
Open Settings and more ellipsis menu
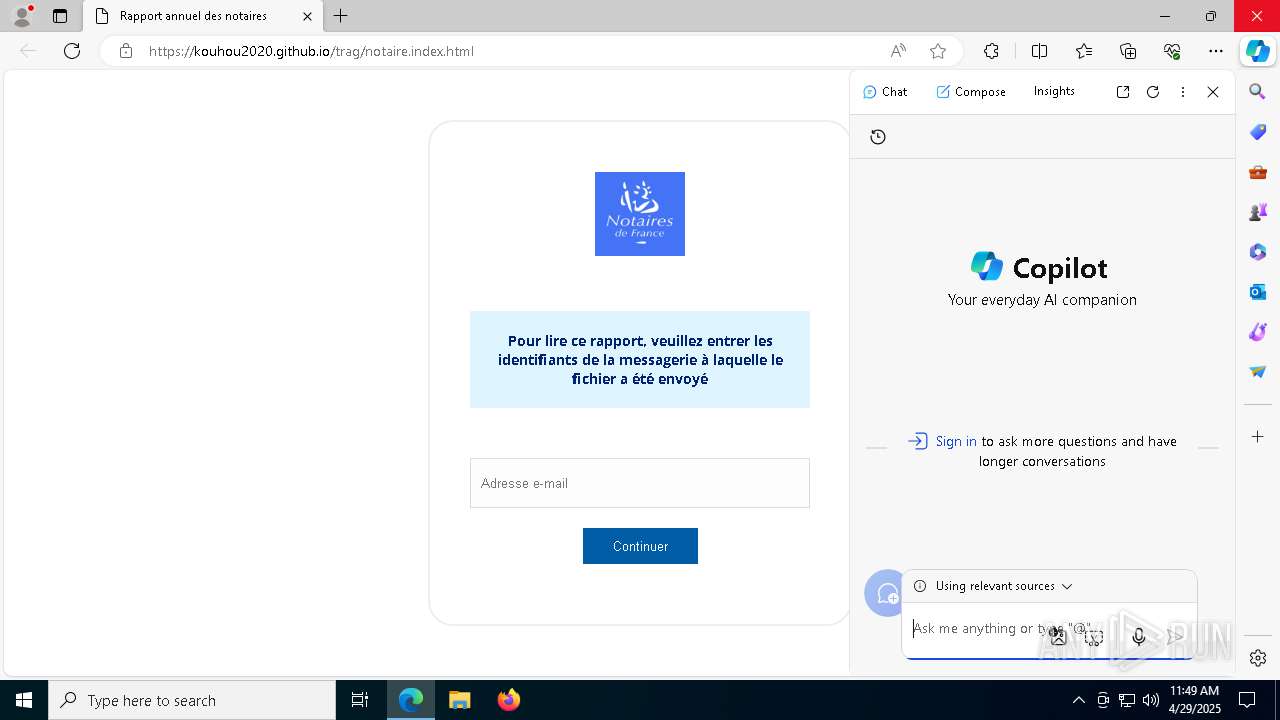1216,51
